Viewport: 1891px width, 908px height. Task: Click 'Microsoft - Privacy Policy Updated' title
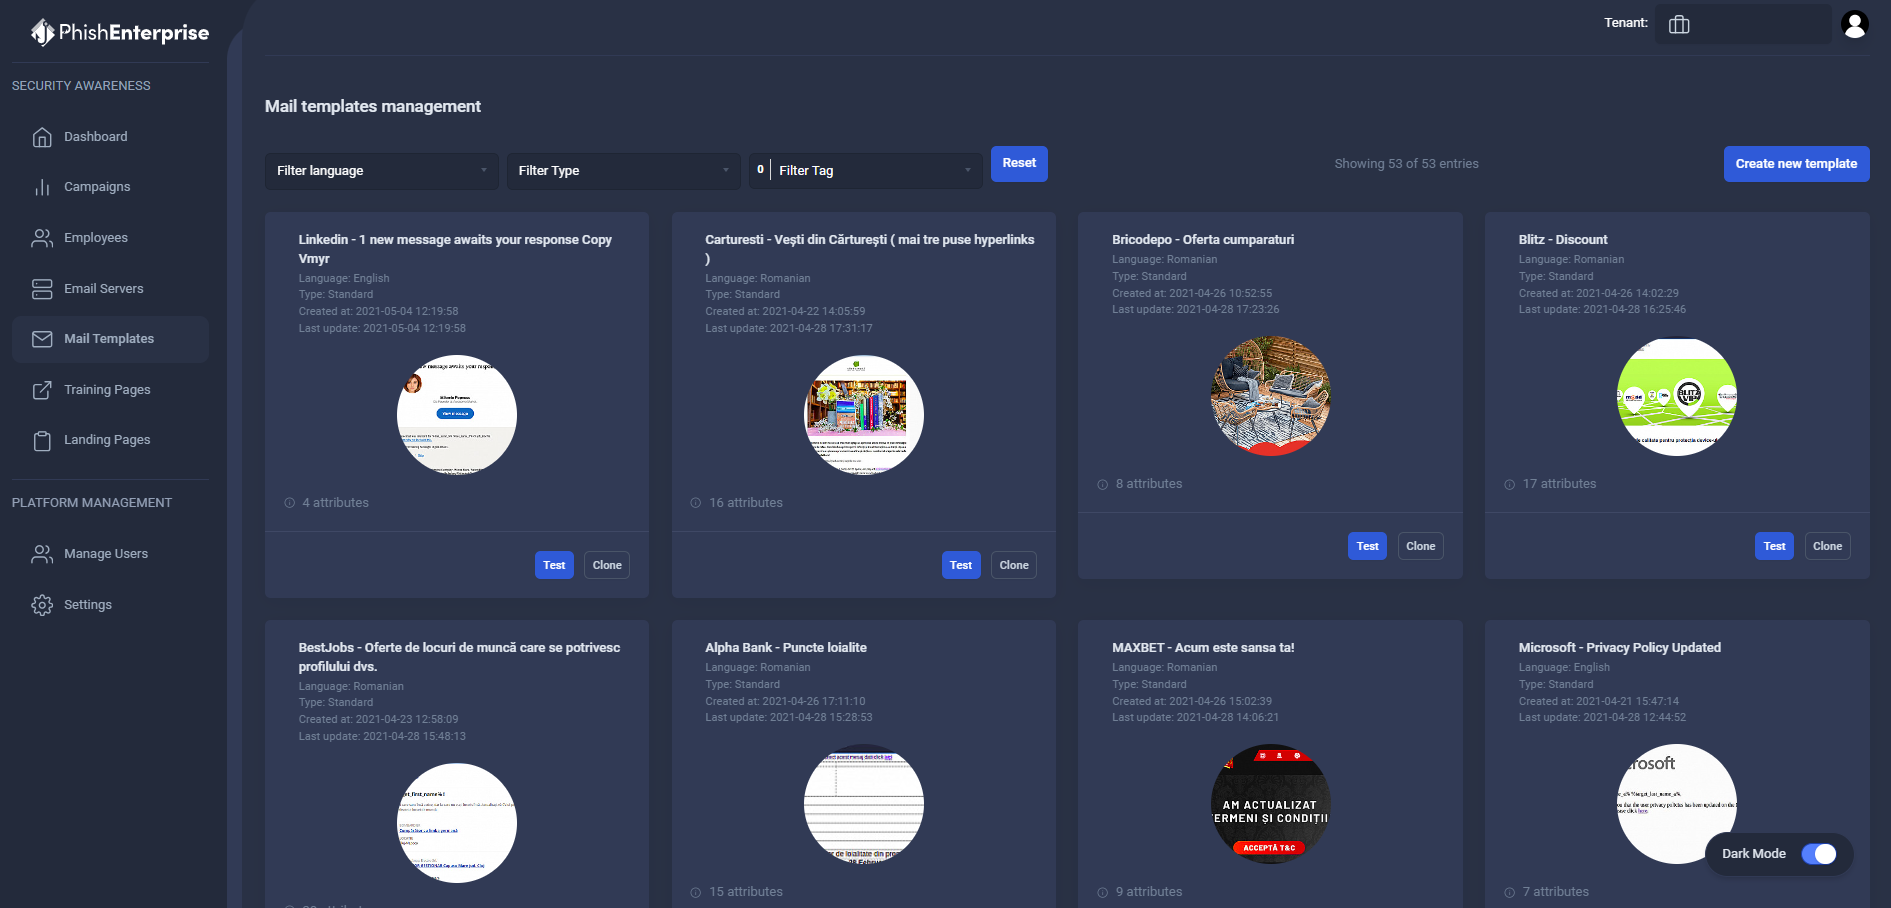(1620, 648)
